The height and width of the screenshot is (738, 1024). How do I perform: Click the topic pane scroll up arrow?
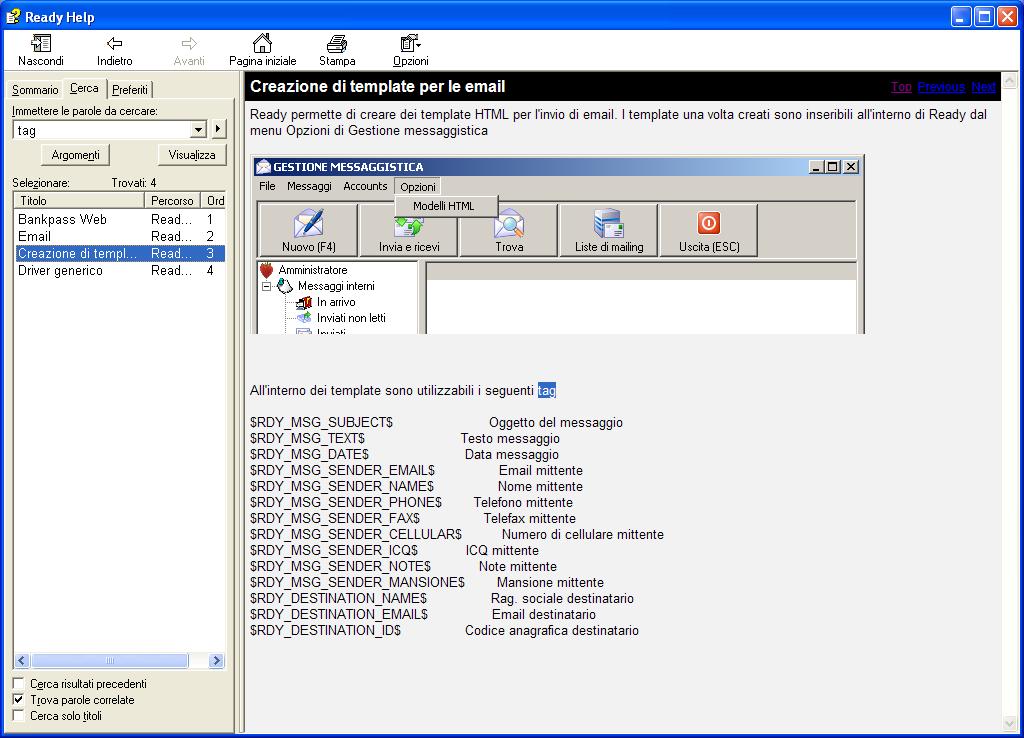coord(1010,80)
